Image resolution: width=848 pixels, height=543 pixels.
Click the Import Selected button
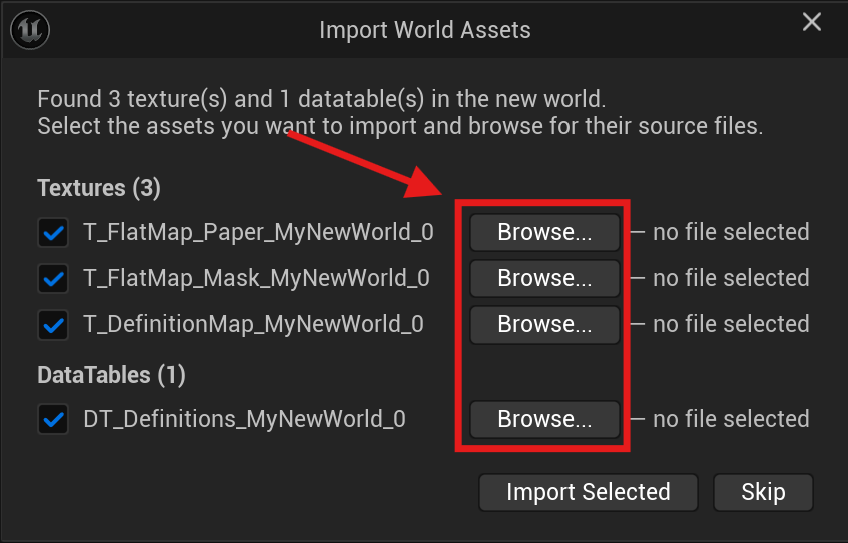[x=588, y=492]
